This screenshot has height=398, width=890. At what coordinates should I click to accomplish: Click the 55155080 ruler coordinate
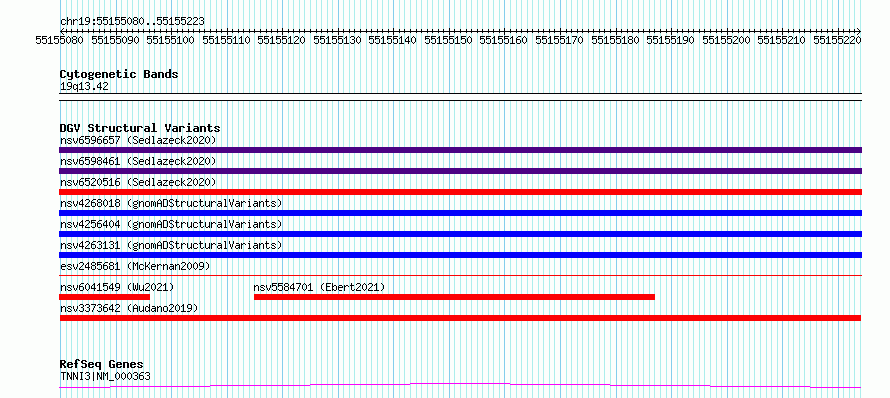tap(60, 40)
